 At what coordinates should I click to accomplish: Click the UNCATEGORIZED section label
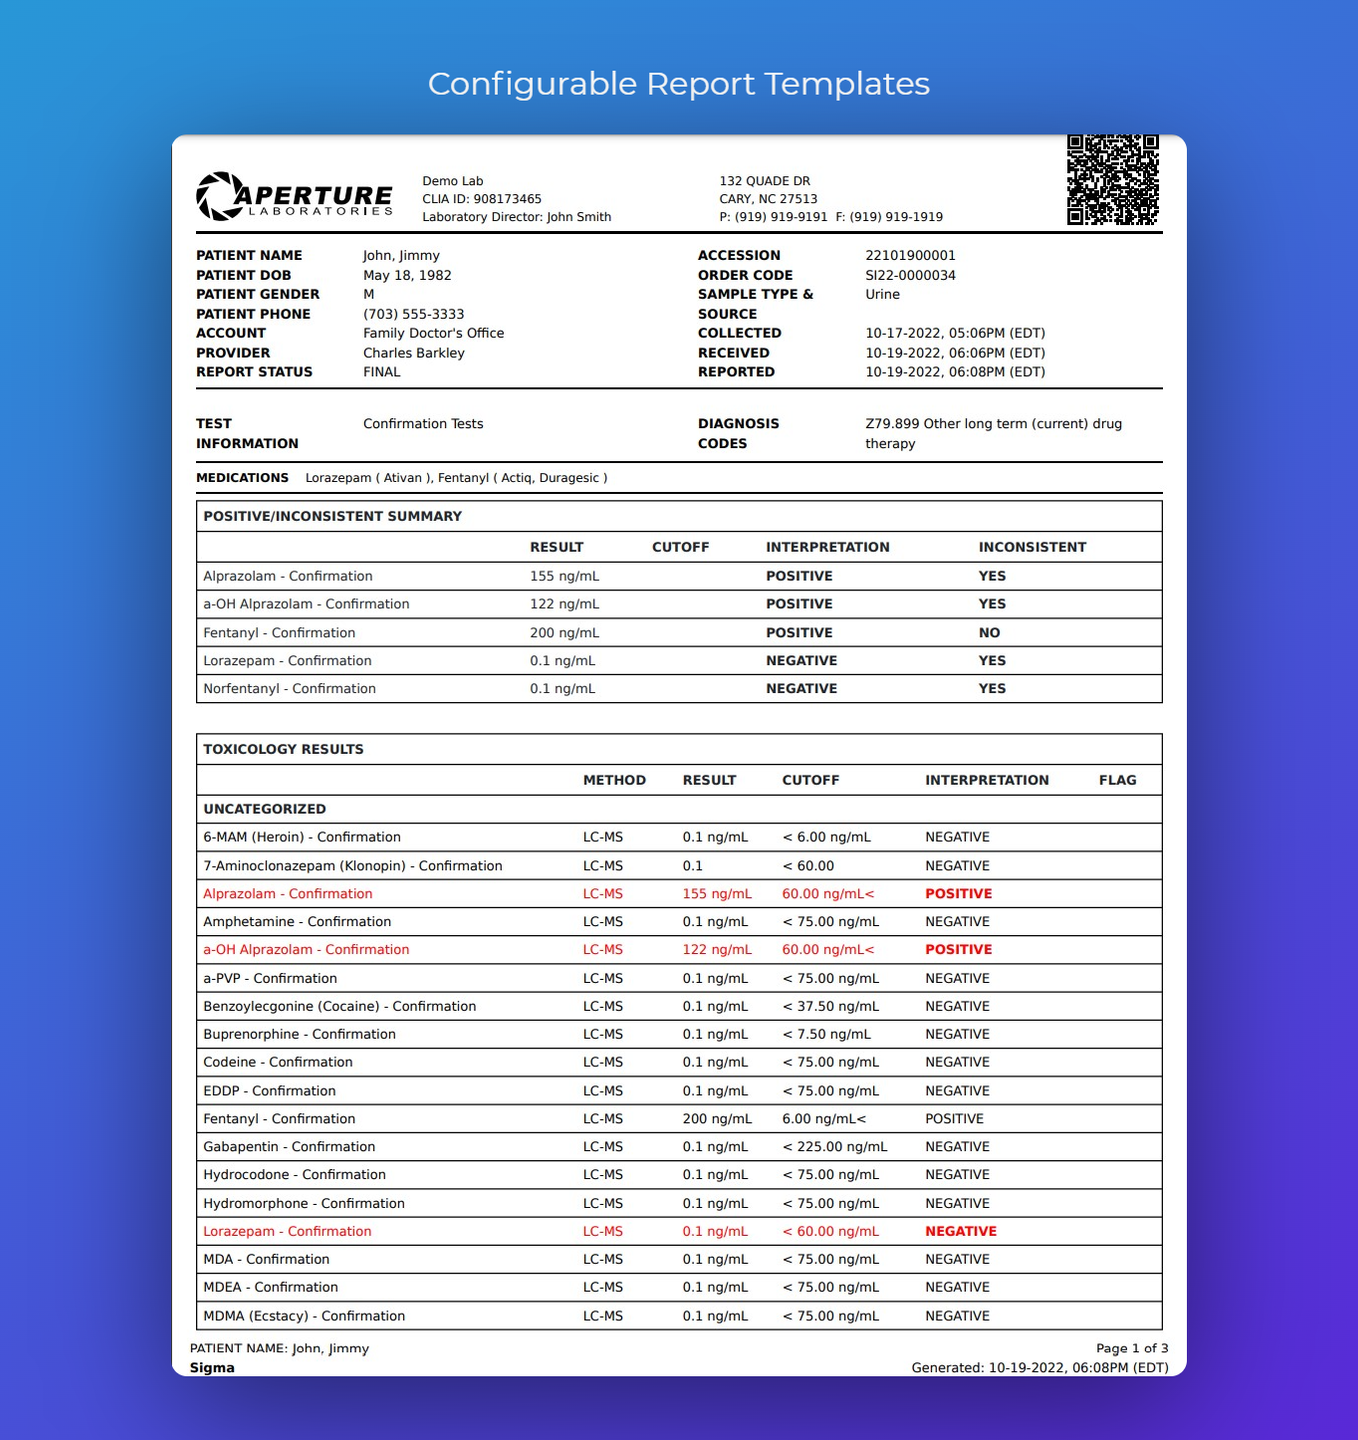coord(264,809)
